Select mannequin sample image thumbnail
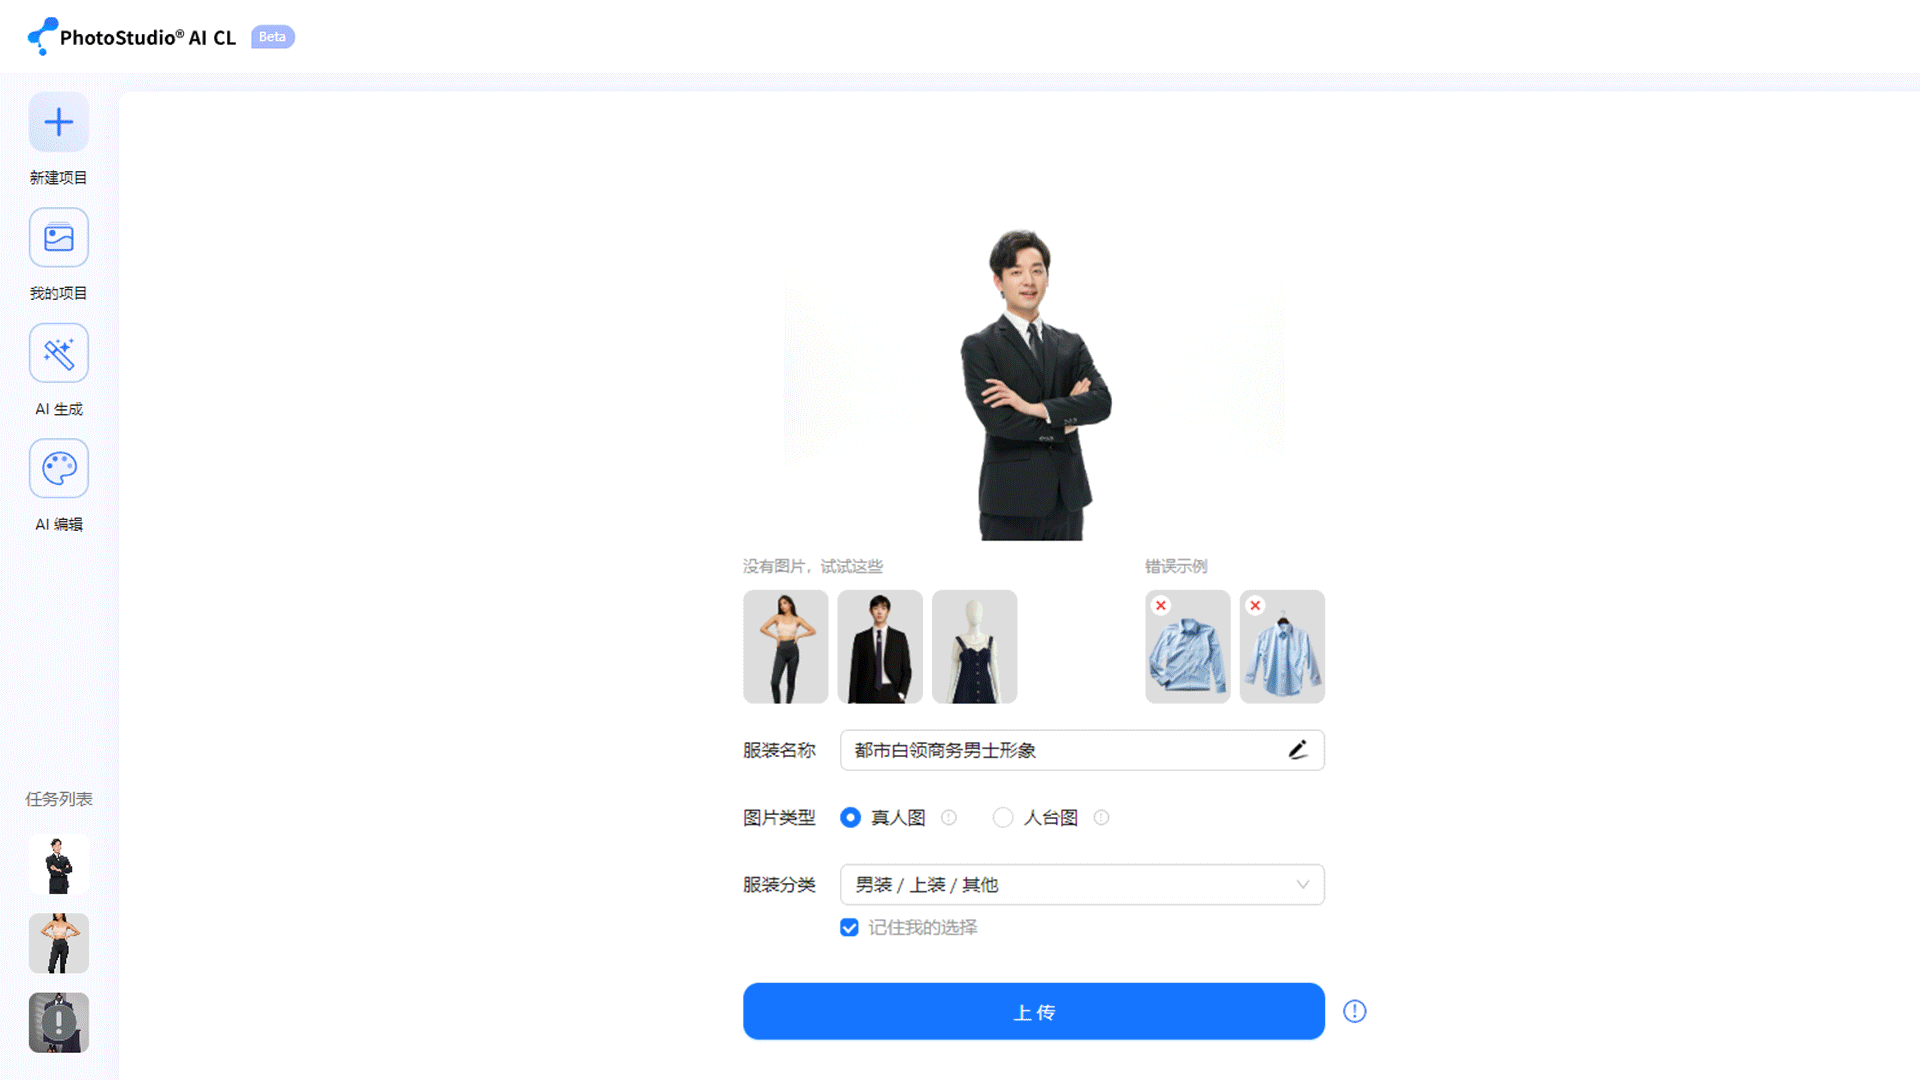Screen dimensions: 1920x1080 pyautogui.click(x=973, y=646)
